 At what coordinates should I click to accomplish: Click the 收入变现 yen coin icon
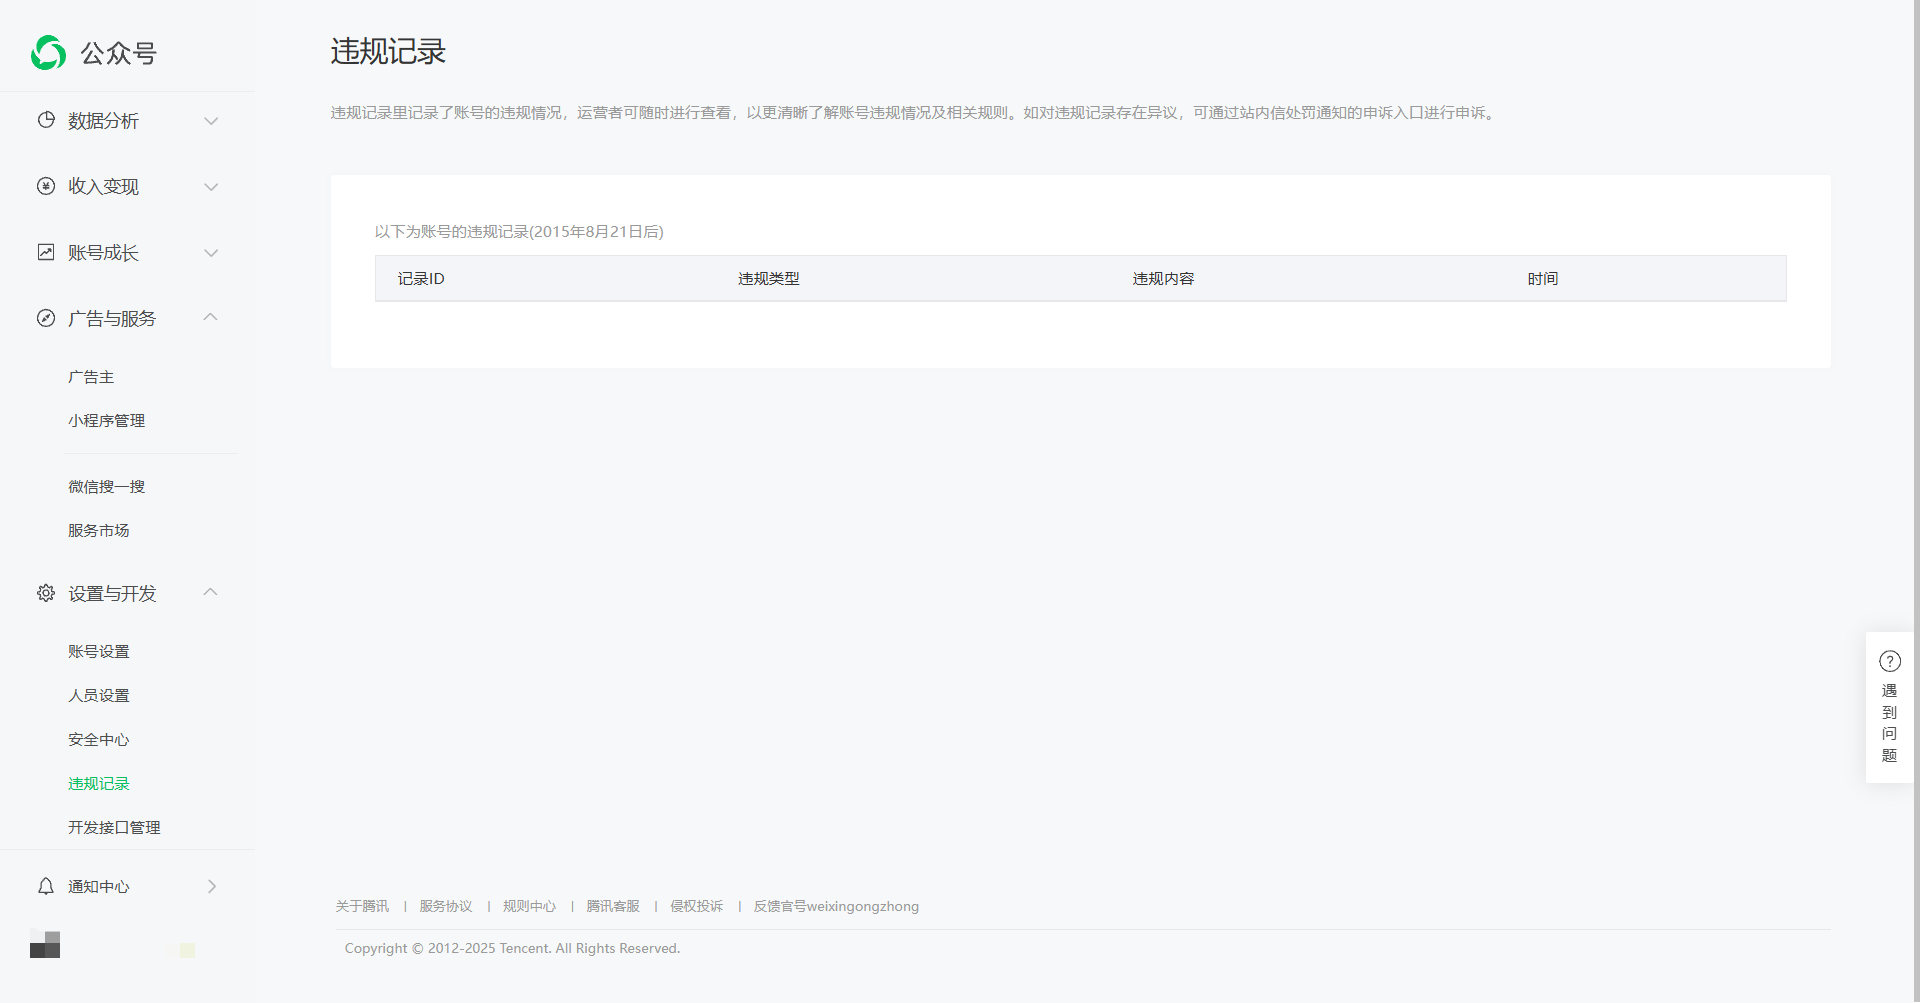coord(46,186)
